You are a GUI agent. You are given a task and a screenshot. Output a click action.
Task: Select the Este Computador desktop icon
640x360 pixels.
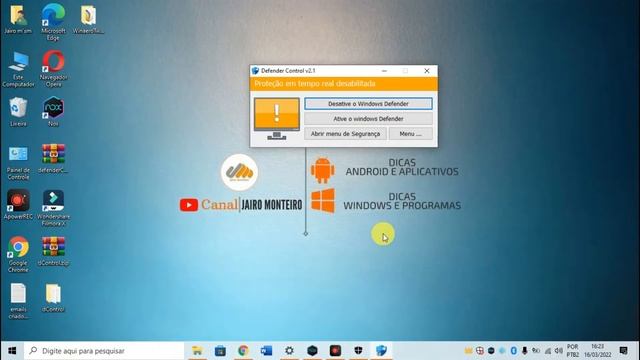tap(18, 69)
